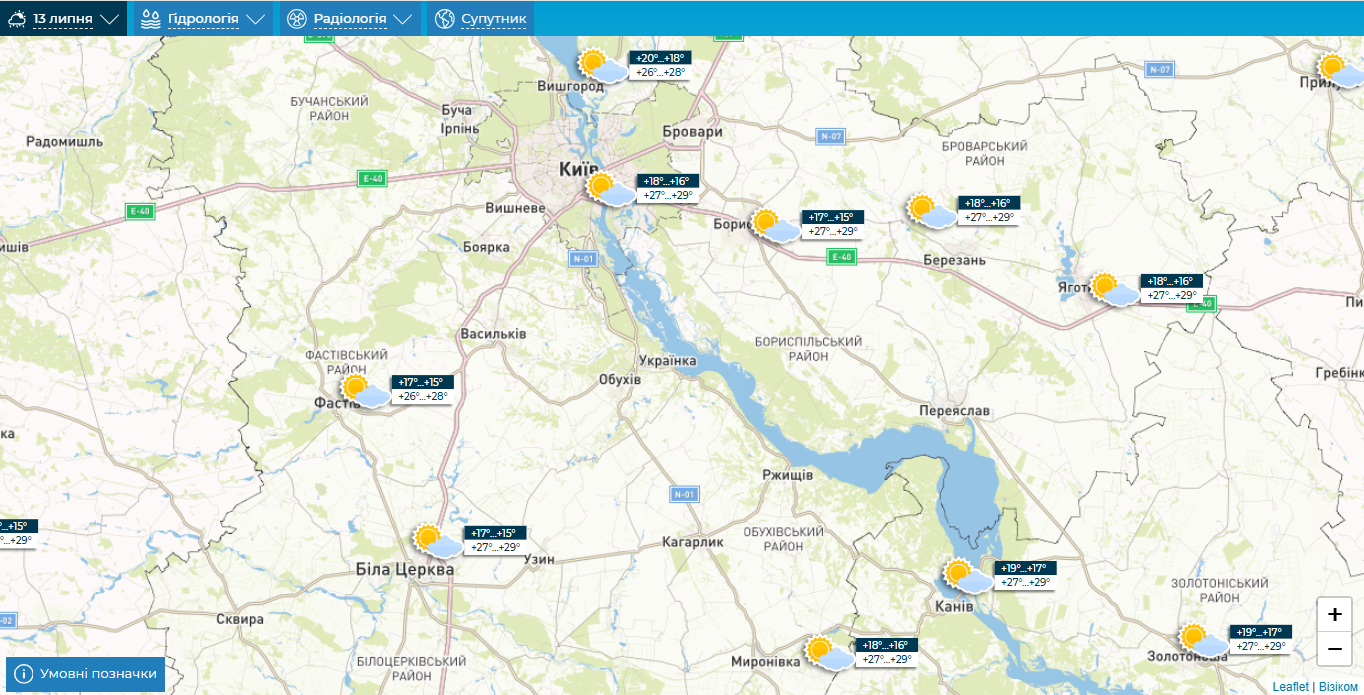Zoom out of the map
This screenshot has height=695, width=1364.
(x=1334, y=649)
